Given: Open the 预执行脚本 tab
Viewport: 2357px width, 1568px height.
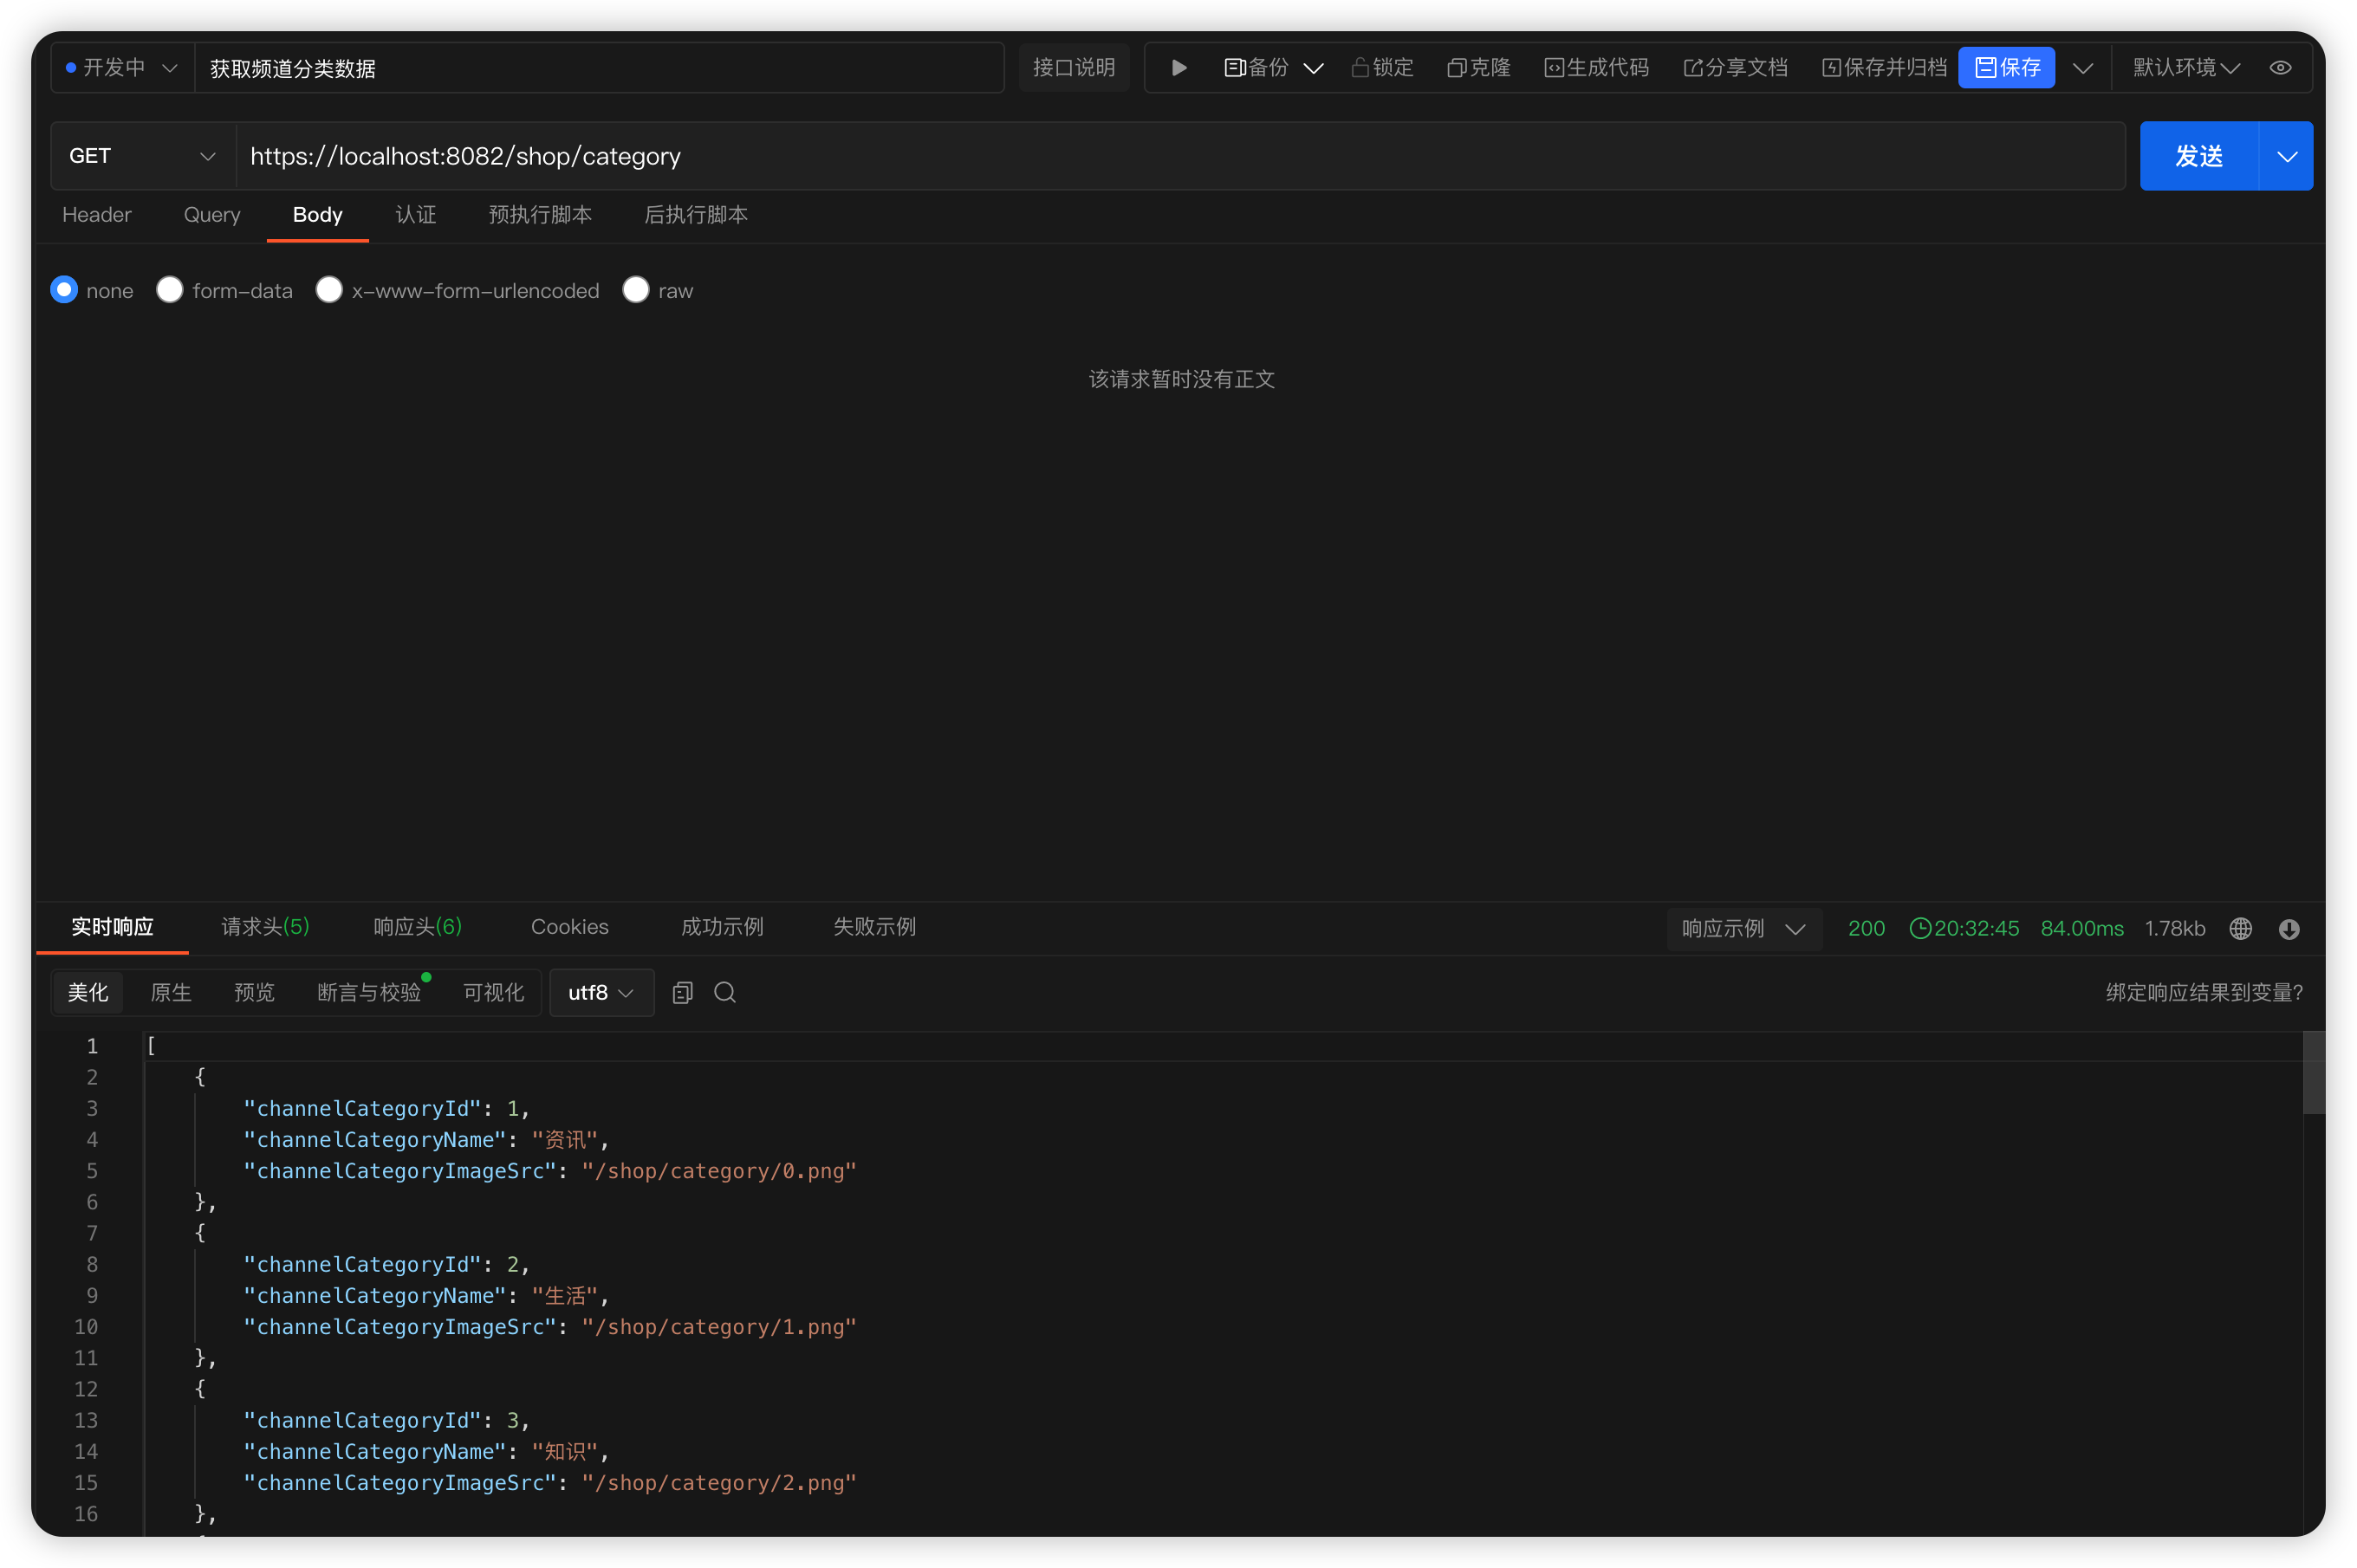Looking at the screenshot, I should pyautogui.click(x=540, y=215).
